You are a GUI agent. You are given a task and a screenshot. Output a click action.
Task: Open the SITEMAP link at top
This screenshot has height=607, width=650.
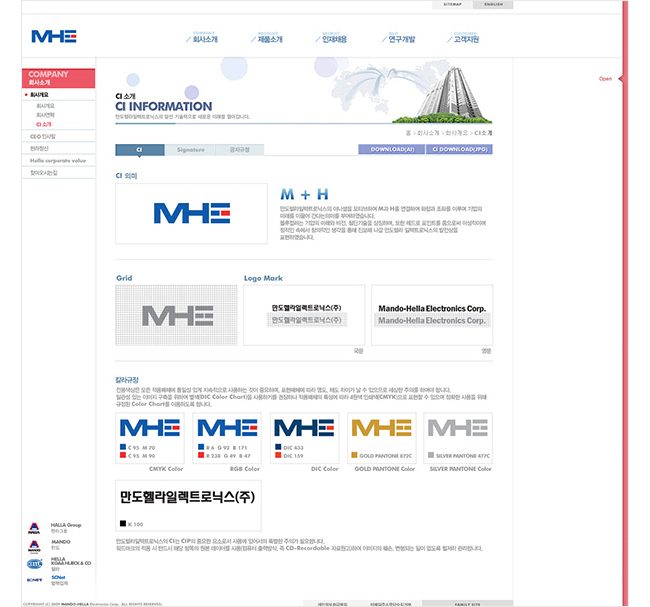[x=452, y=4]
